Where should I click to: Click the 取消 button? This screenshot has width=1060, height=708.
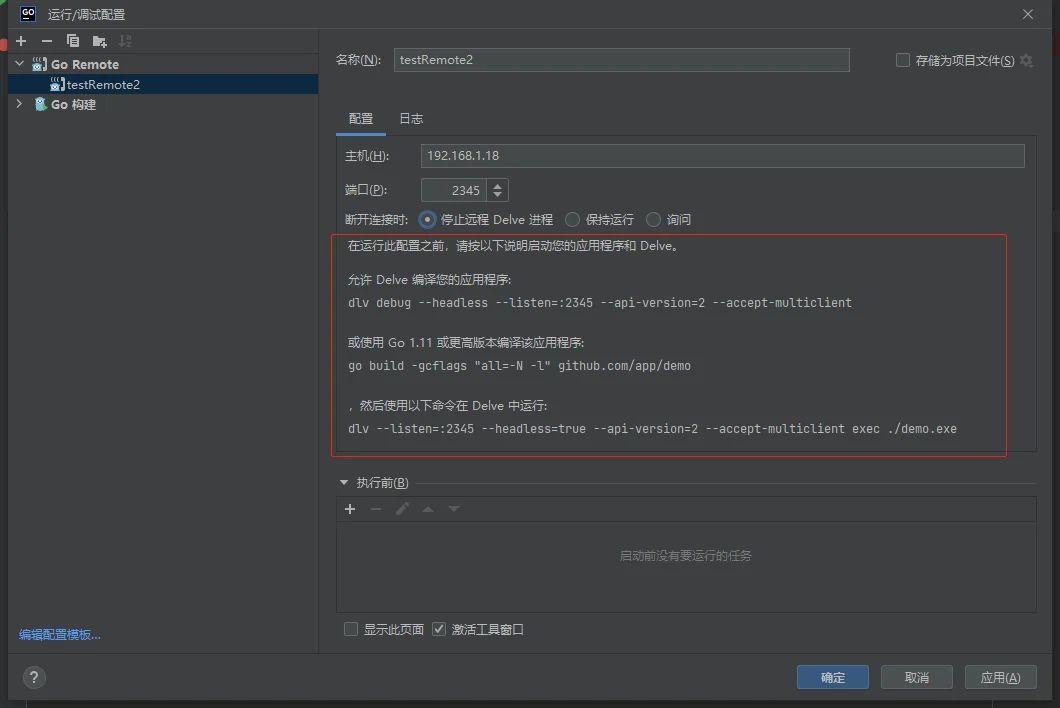click(916, 677)
